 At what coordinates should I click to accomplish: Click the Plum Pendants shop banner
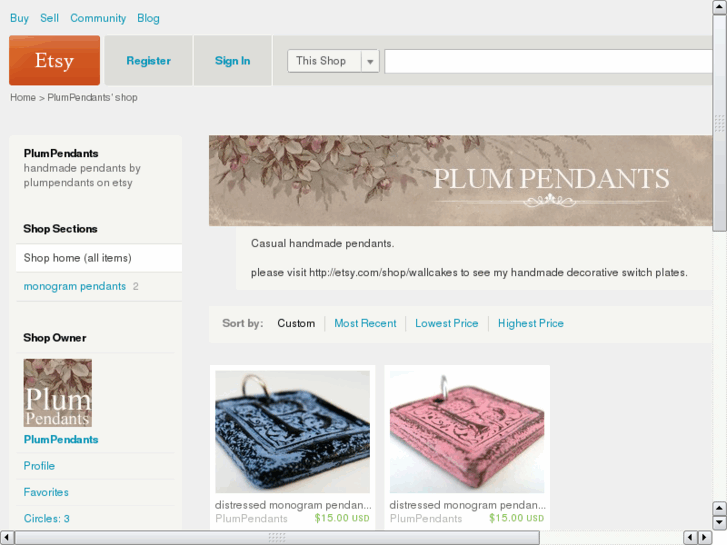(460, 180)
